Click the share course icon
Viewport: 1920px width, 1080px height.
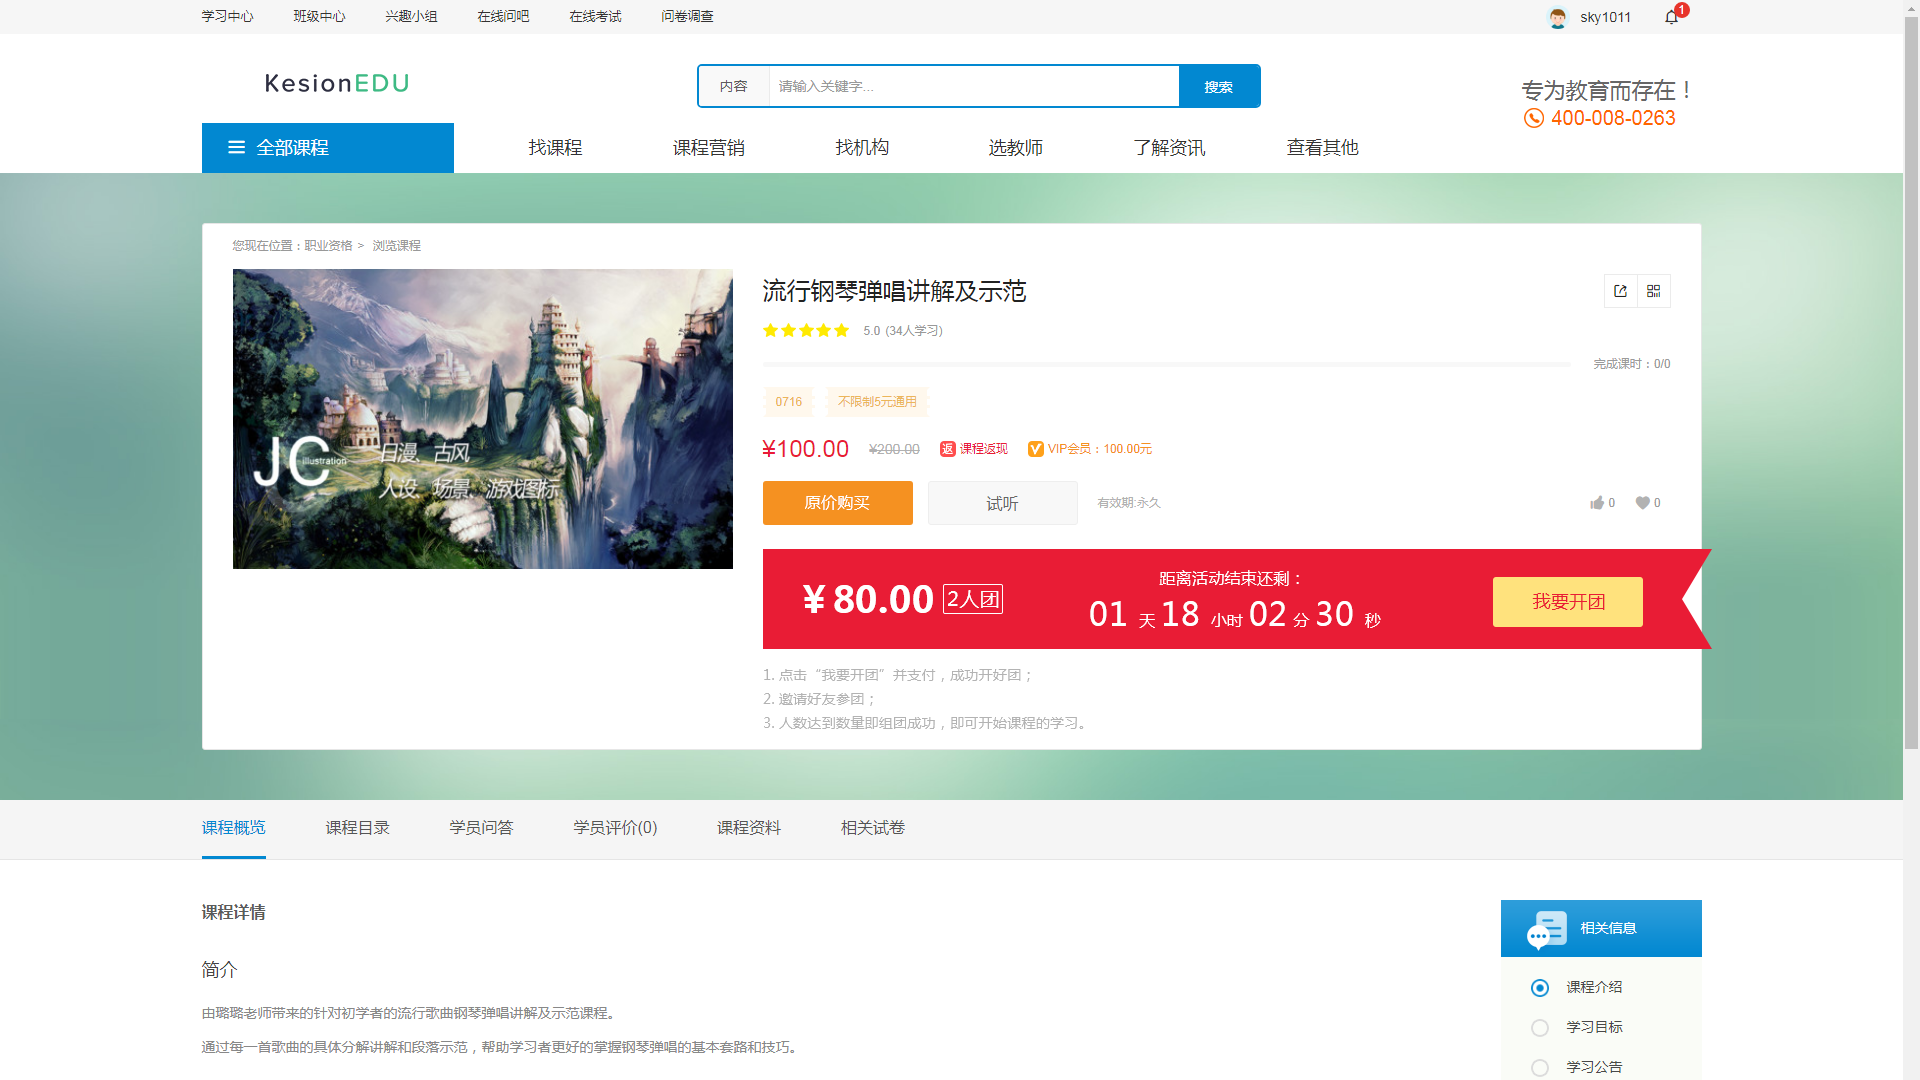1620,291
